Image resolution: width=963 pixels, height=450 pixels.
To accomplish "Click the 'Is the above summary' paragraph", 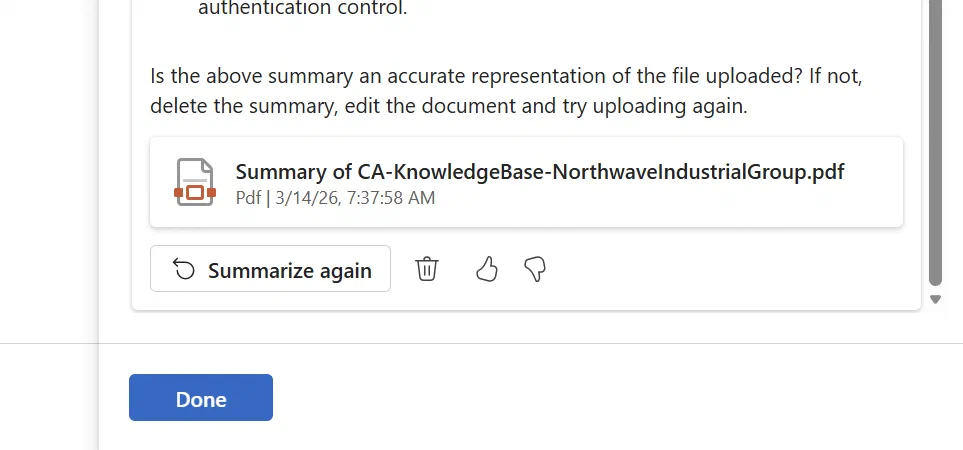I will click(x=507, y=91).
